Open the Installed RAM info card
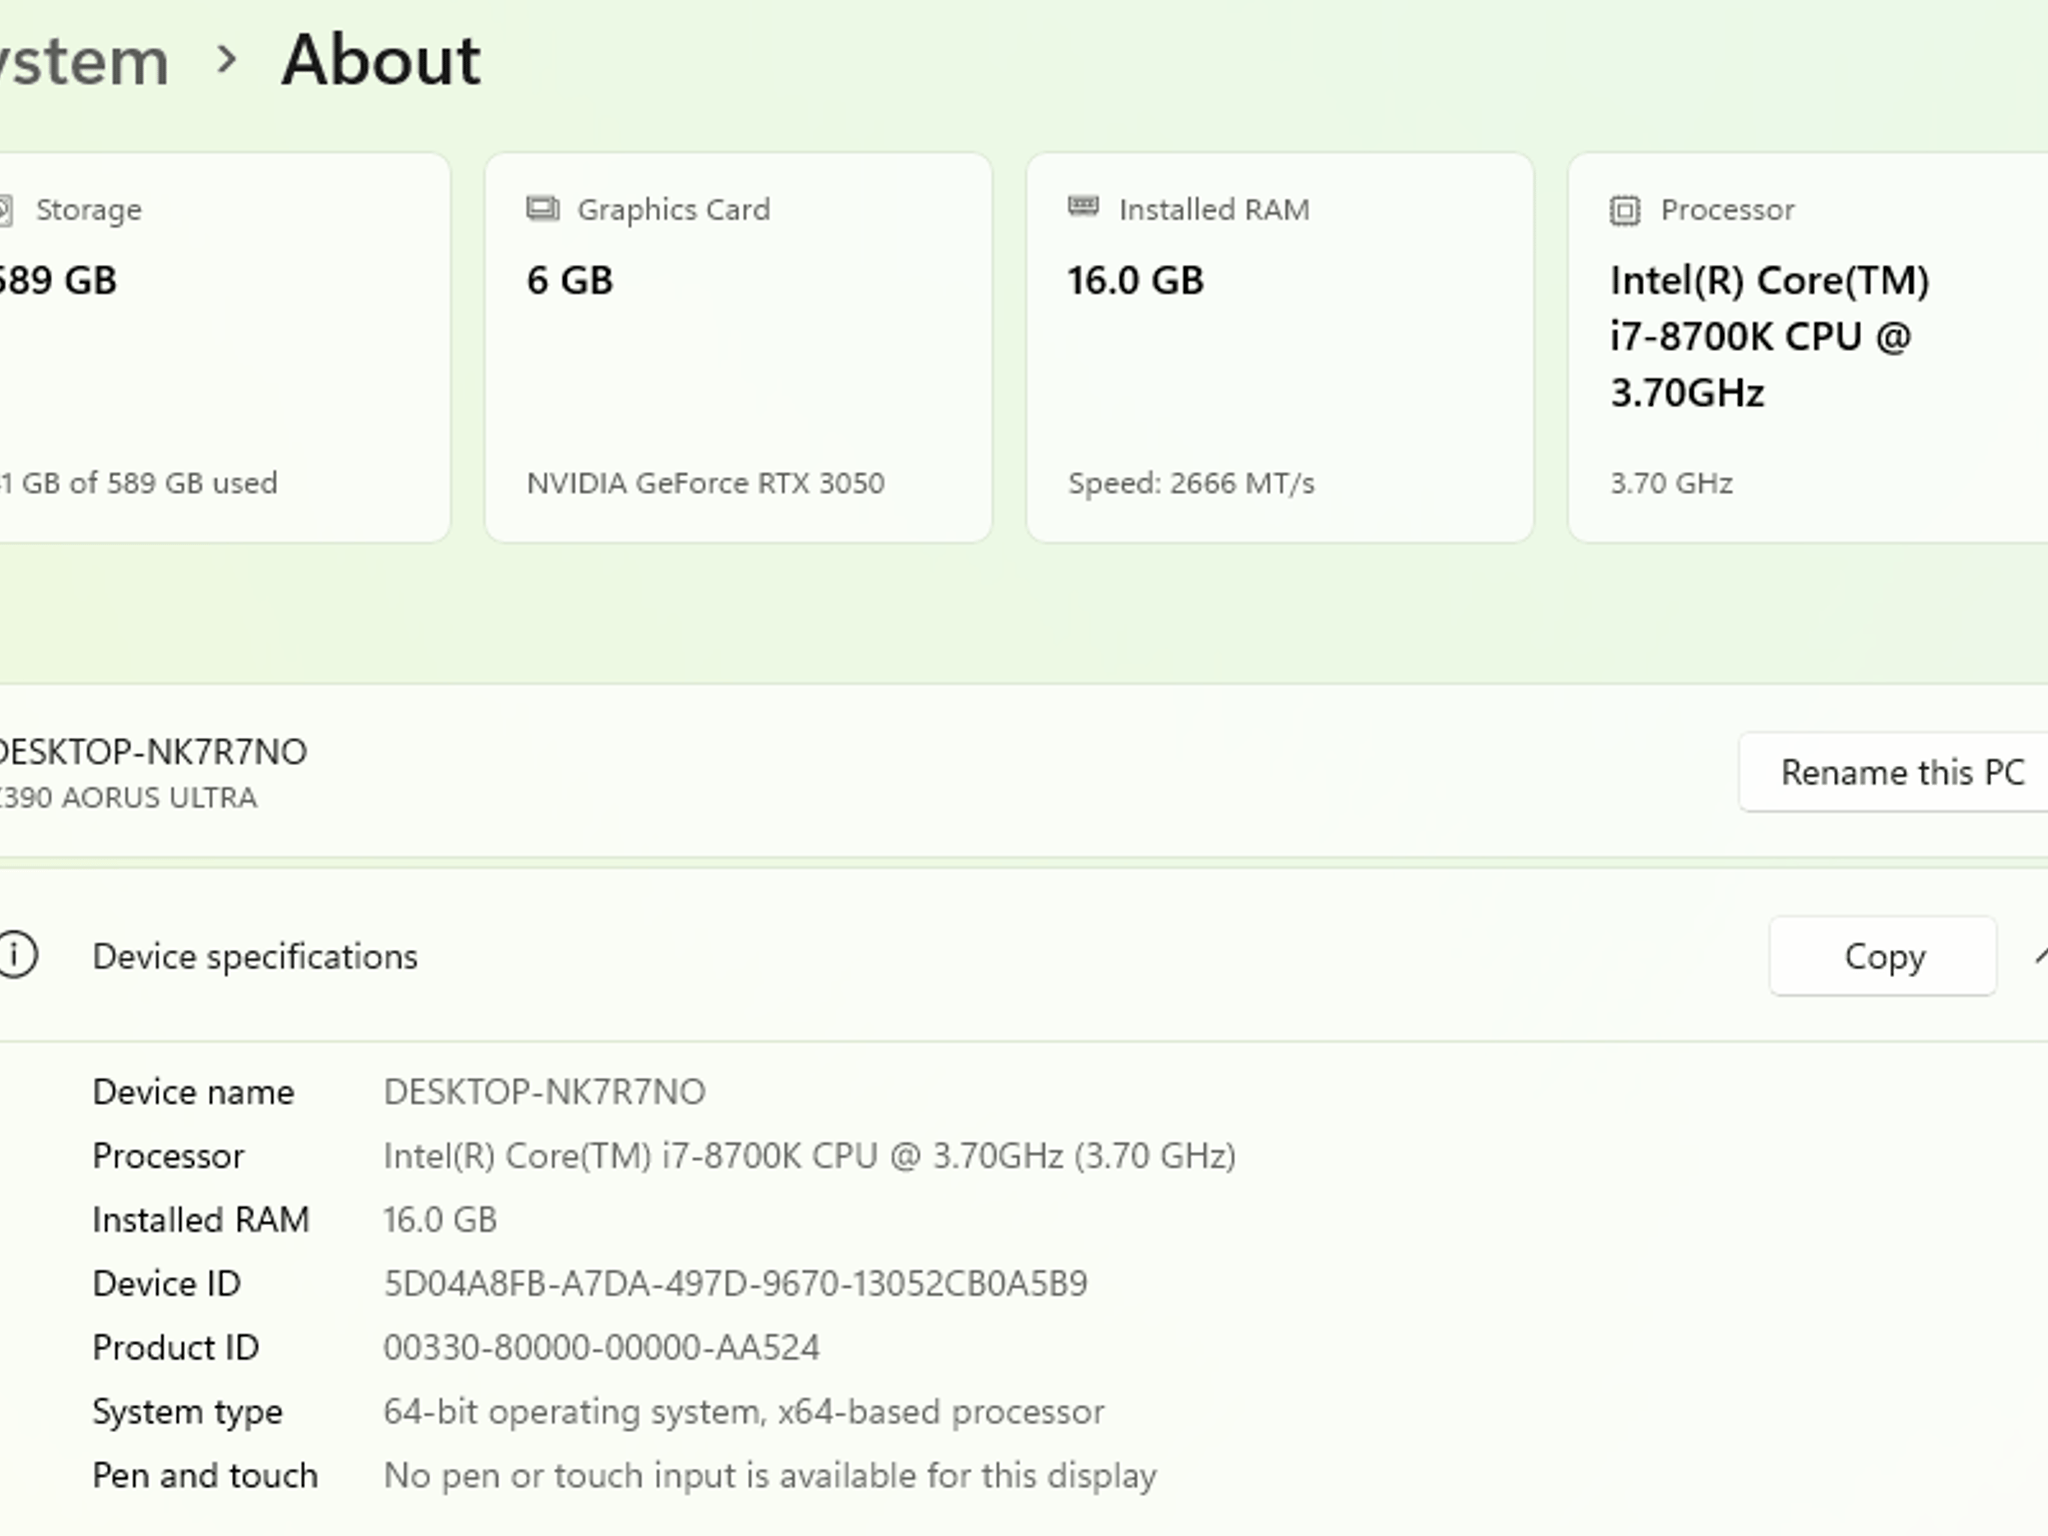This screenshot has width=2048, height=1536. (x=1280, y=347)
